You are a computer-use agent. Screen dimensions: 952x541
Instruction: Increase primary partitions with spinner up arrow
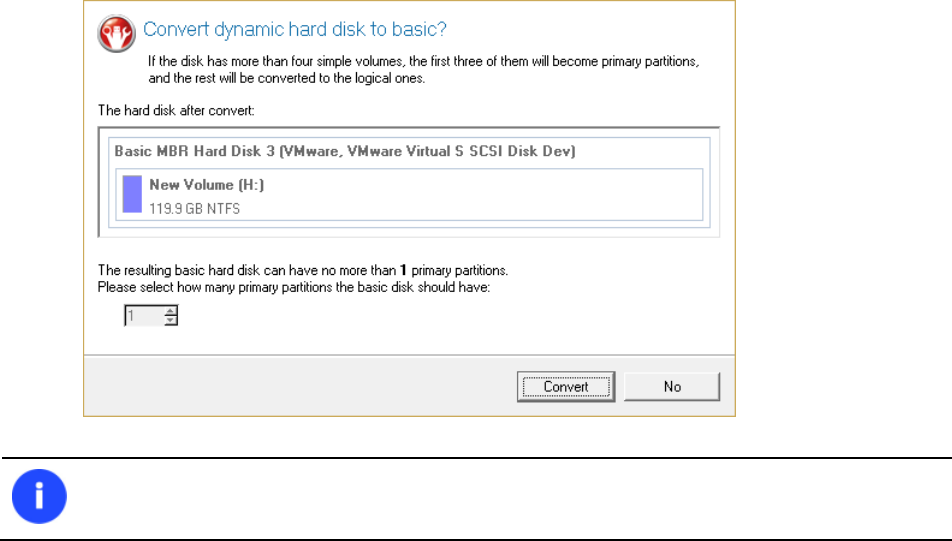[171, 311]
